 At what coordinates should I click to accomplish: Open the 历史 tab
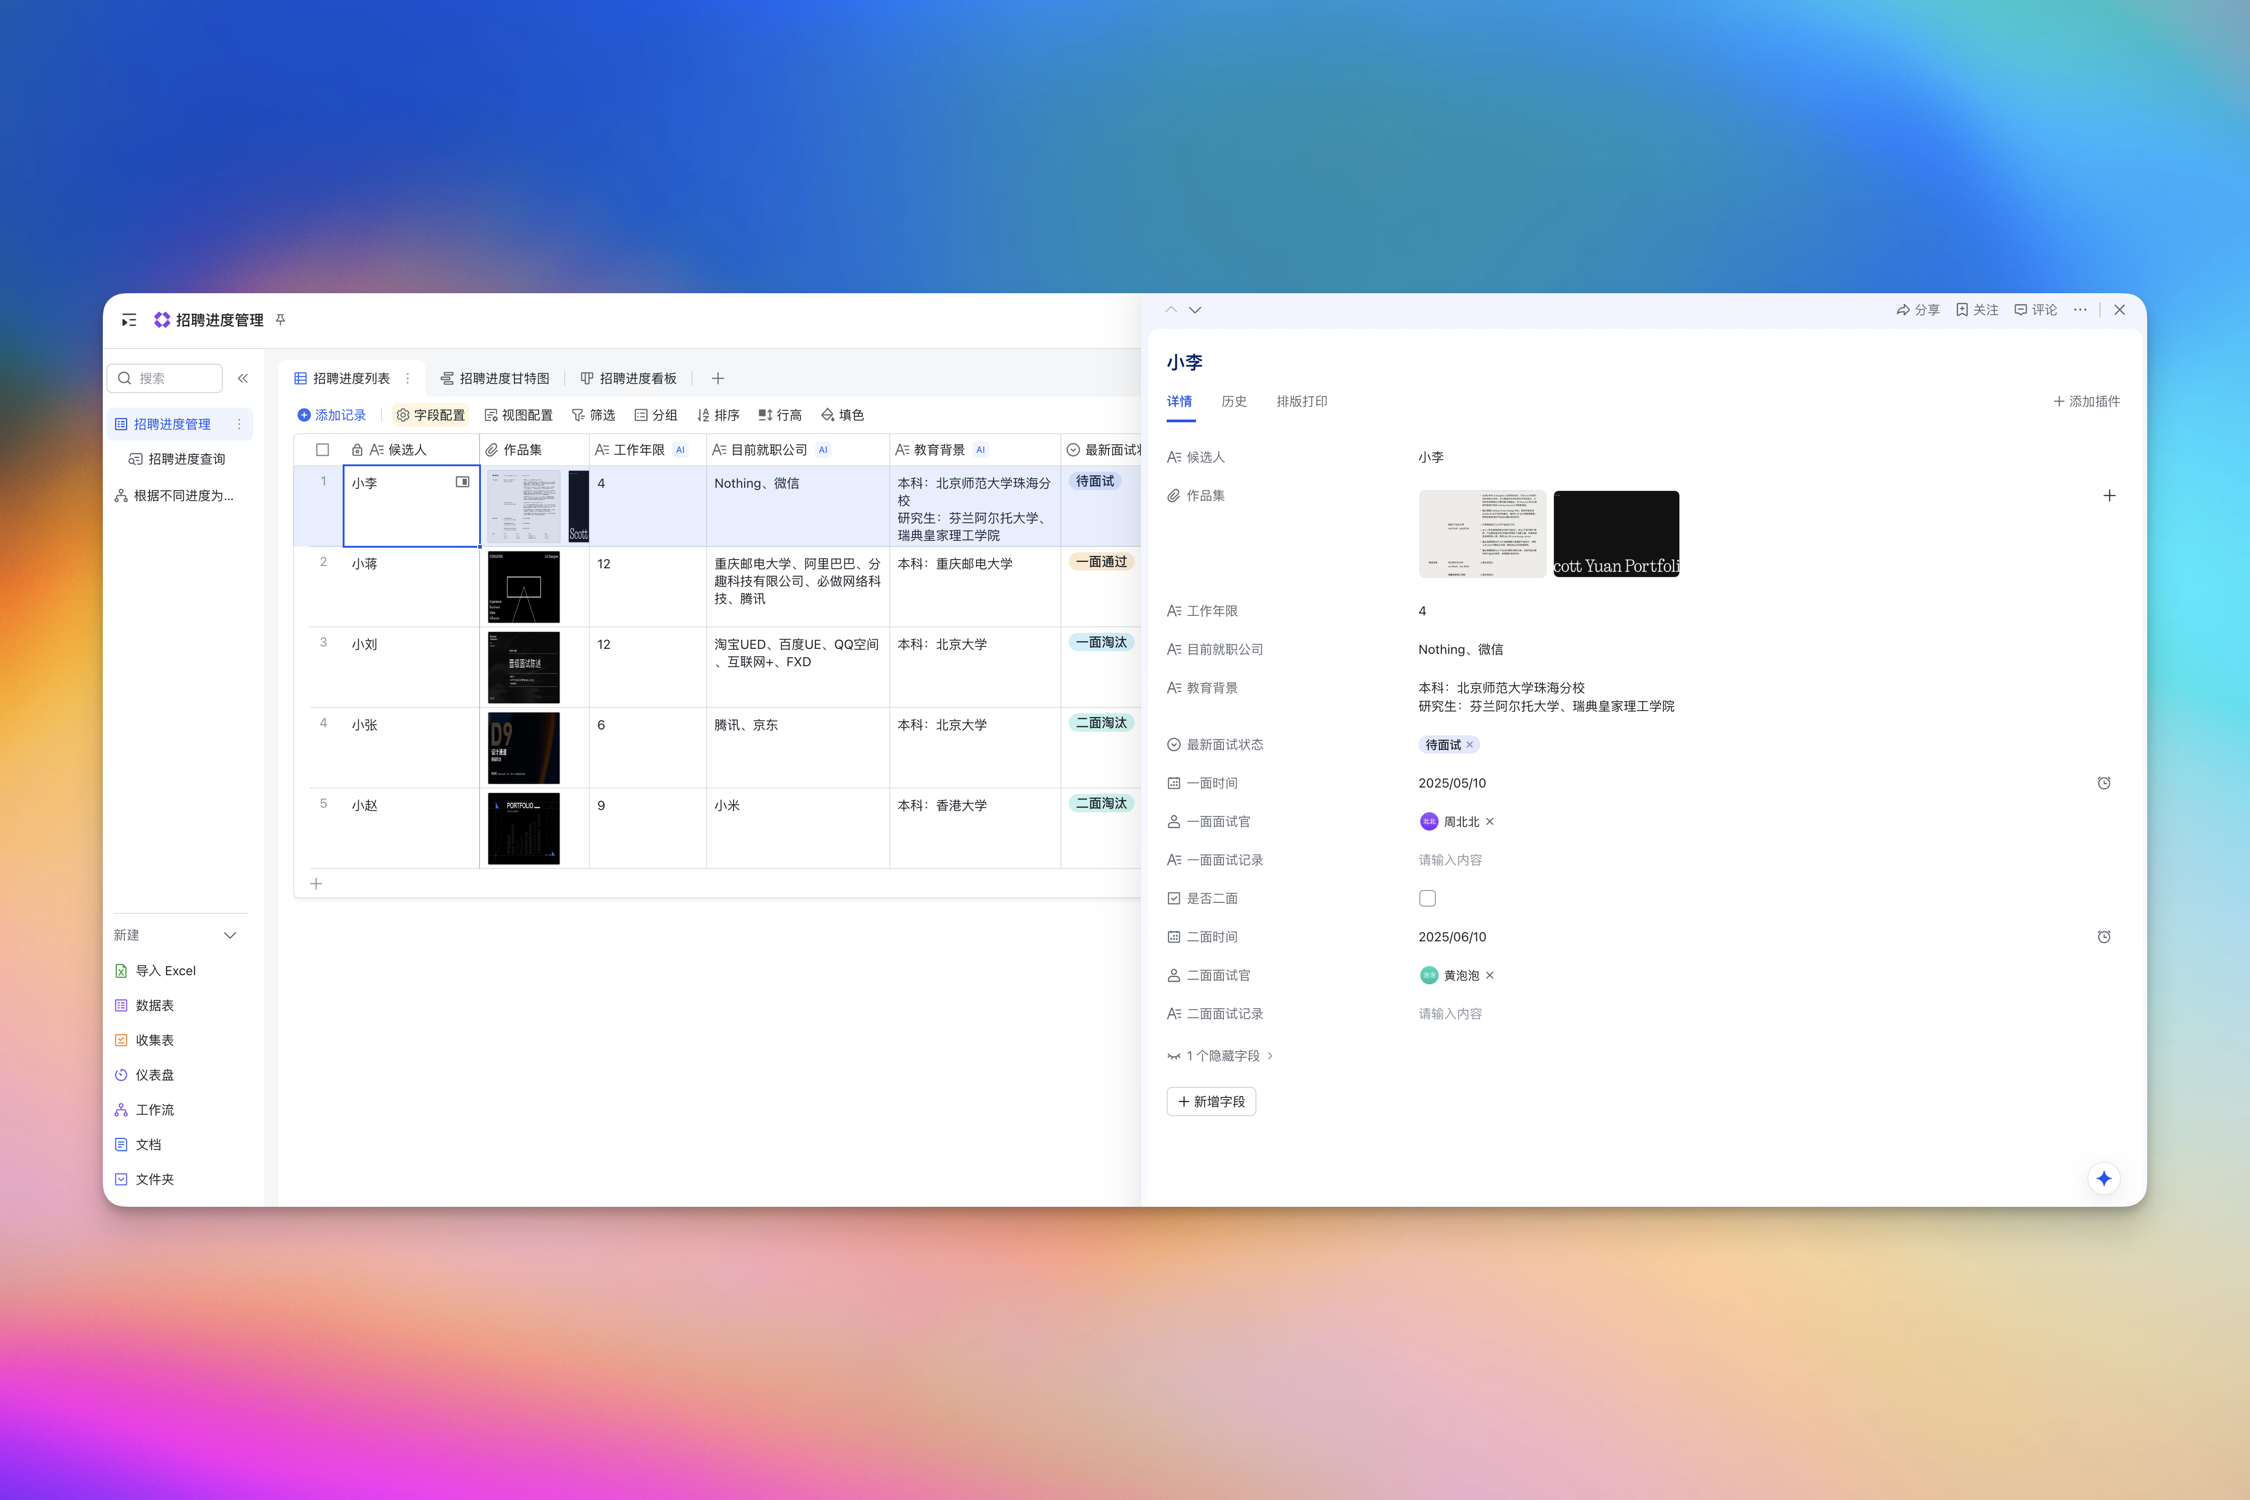(x=1234, y=402)
